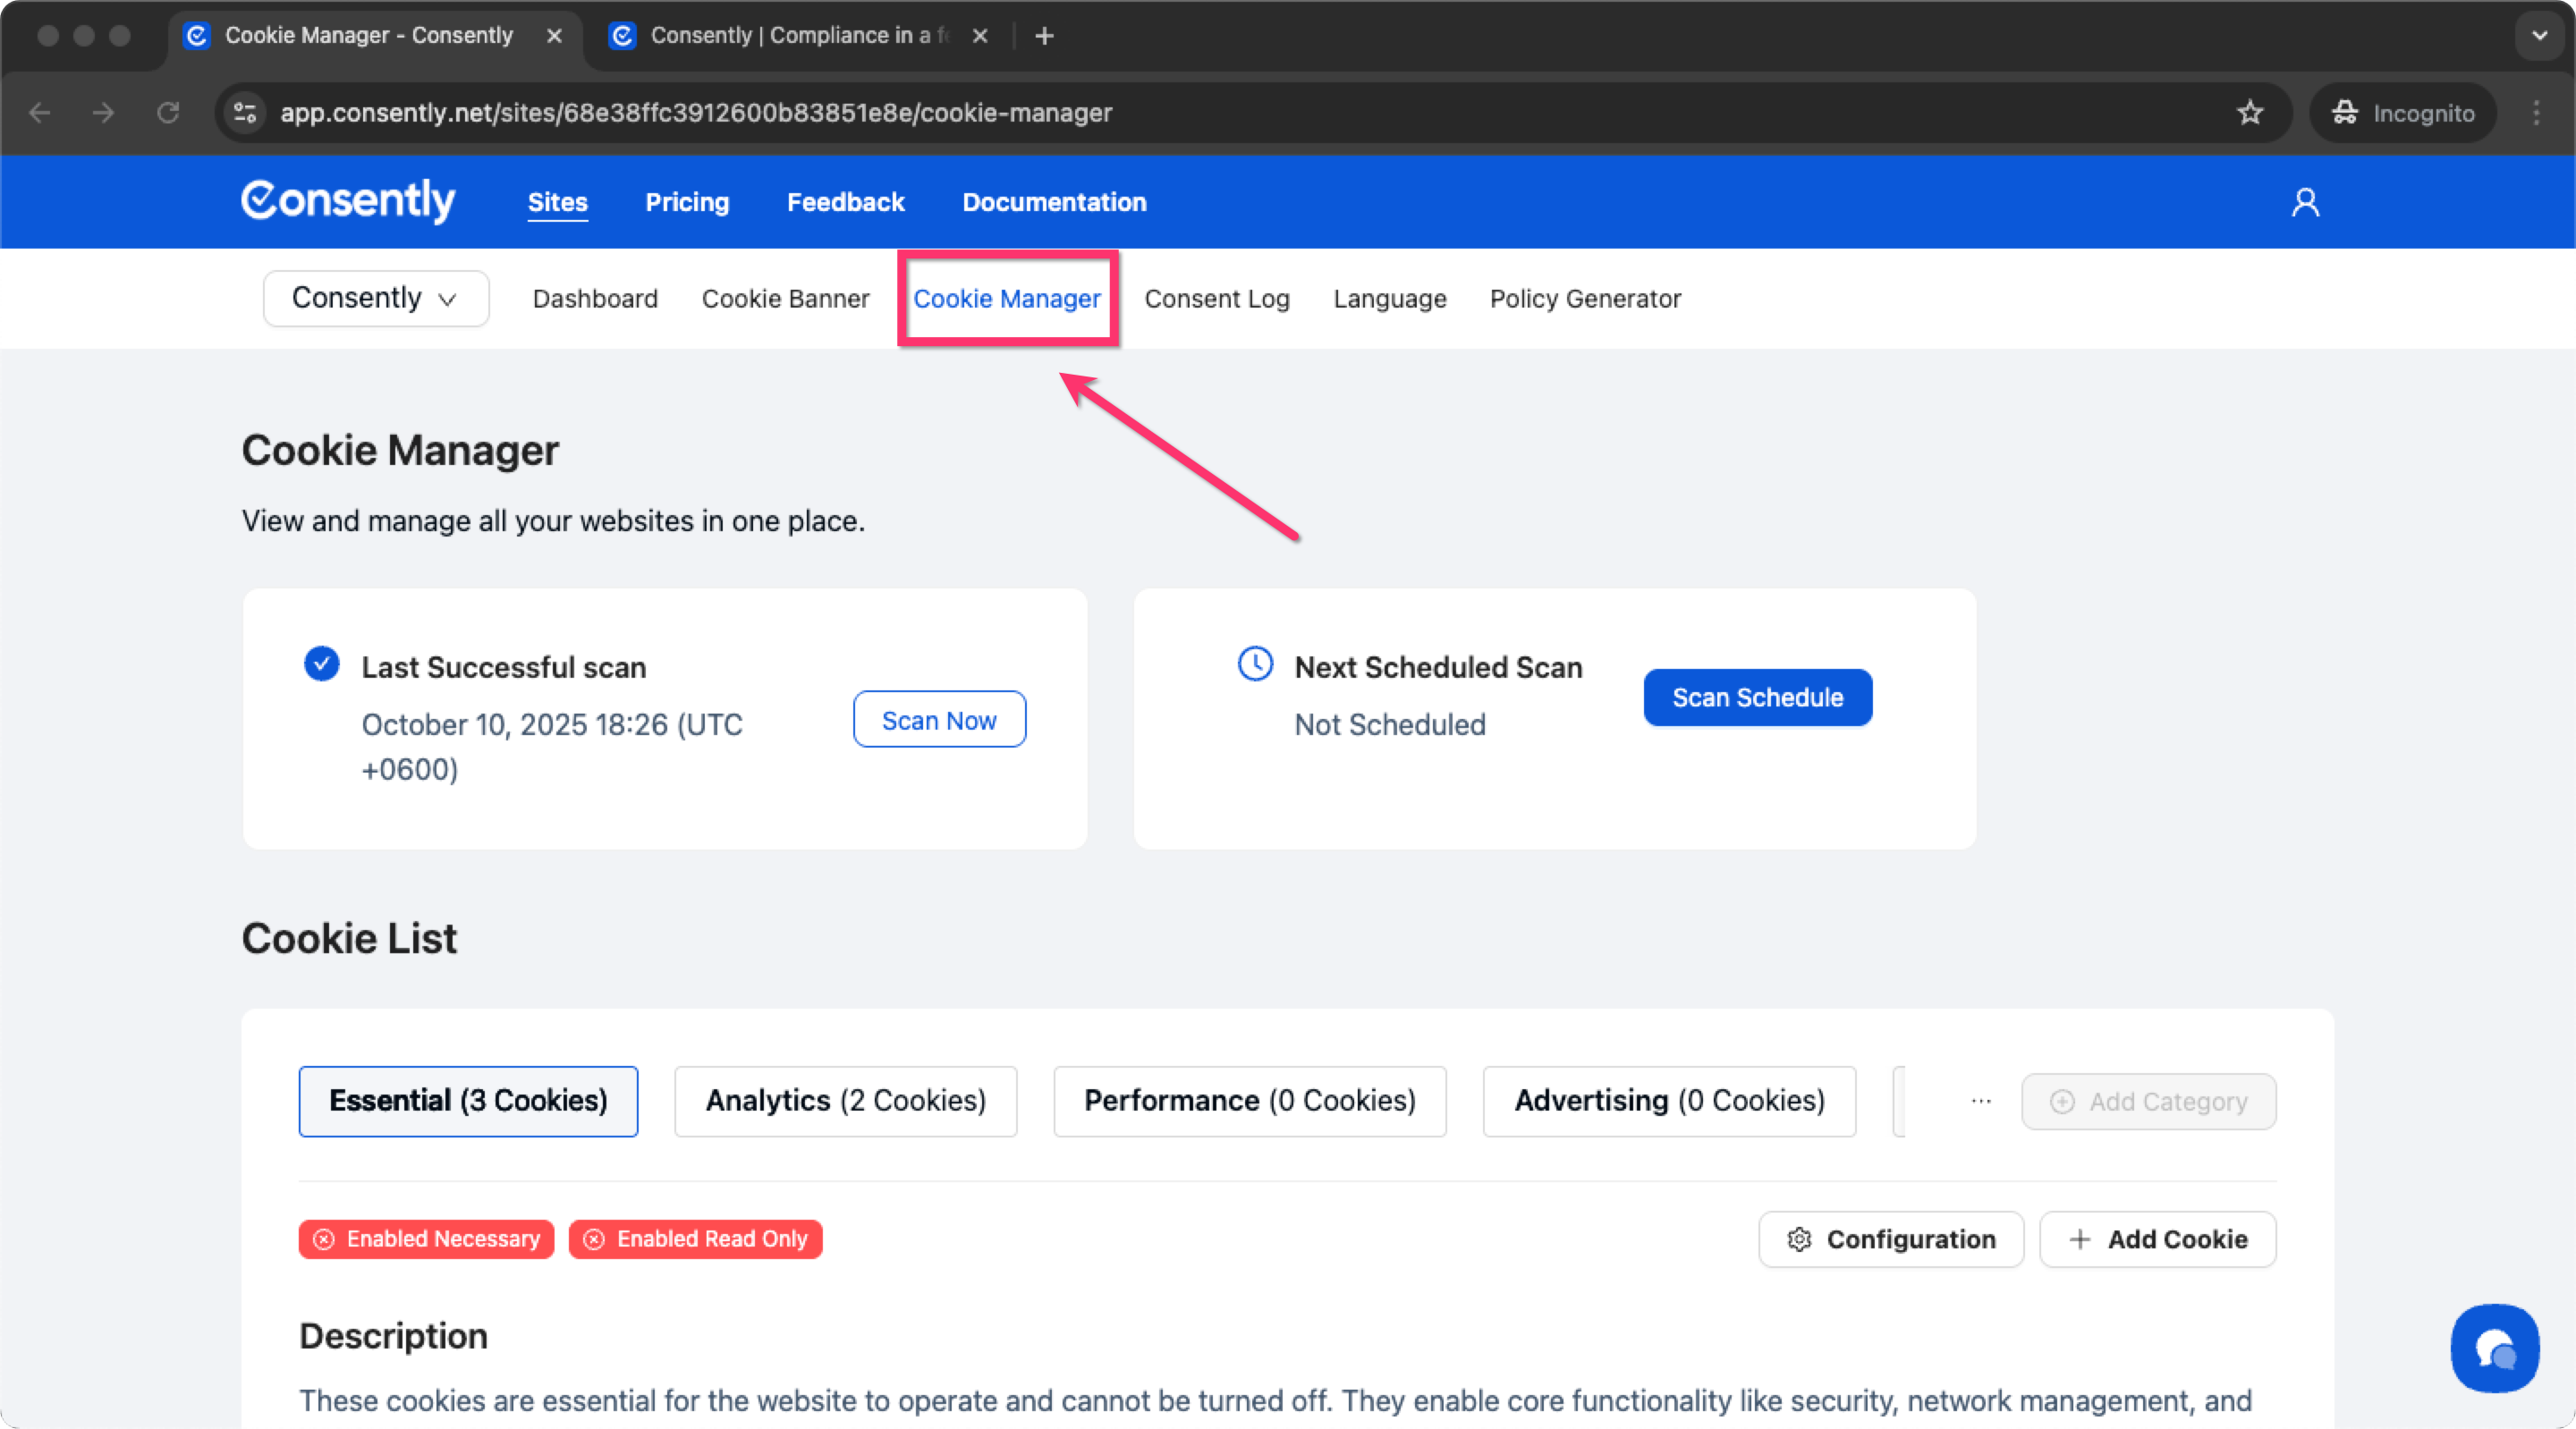Click the Scan Now button
Screen dimensions: 2576x1429
click(939, 720)
